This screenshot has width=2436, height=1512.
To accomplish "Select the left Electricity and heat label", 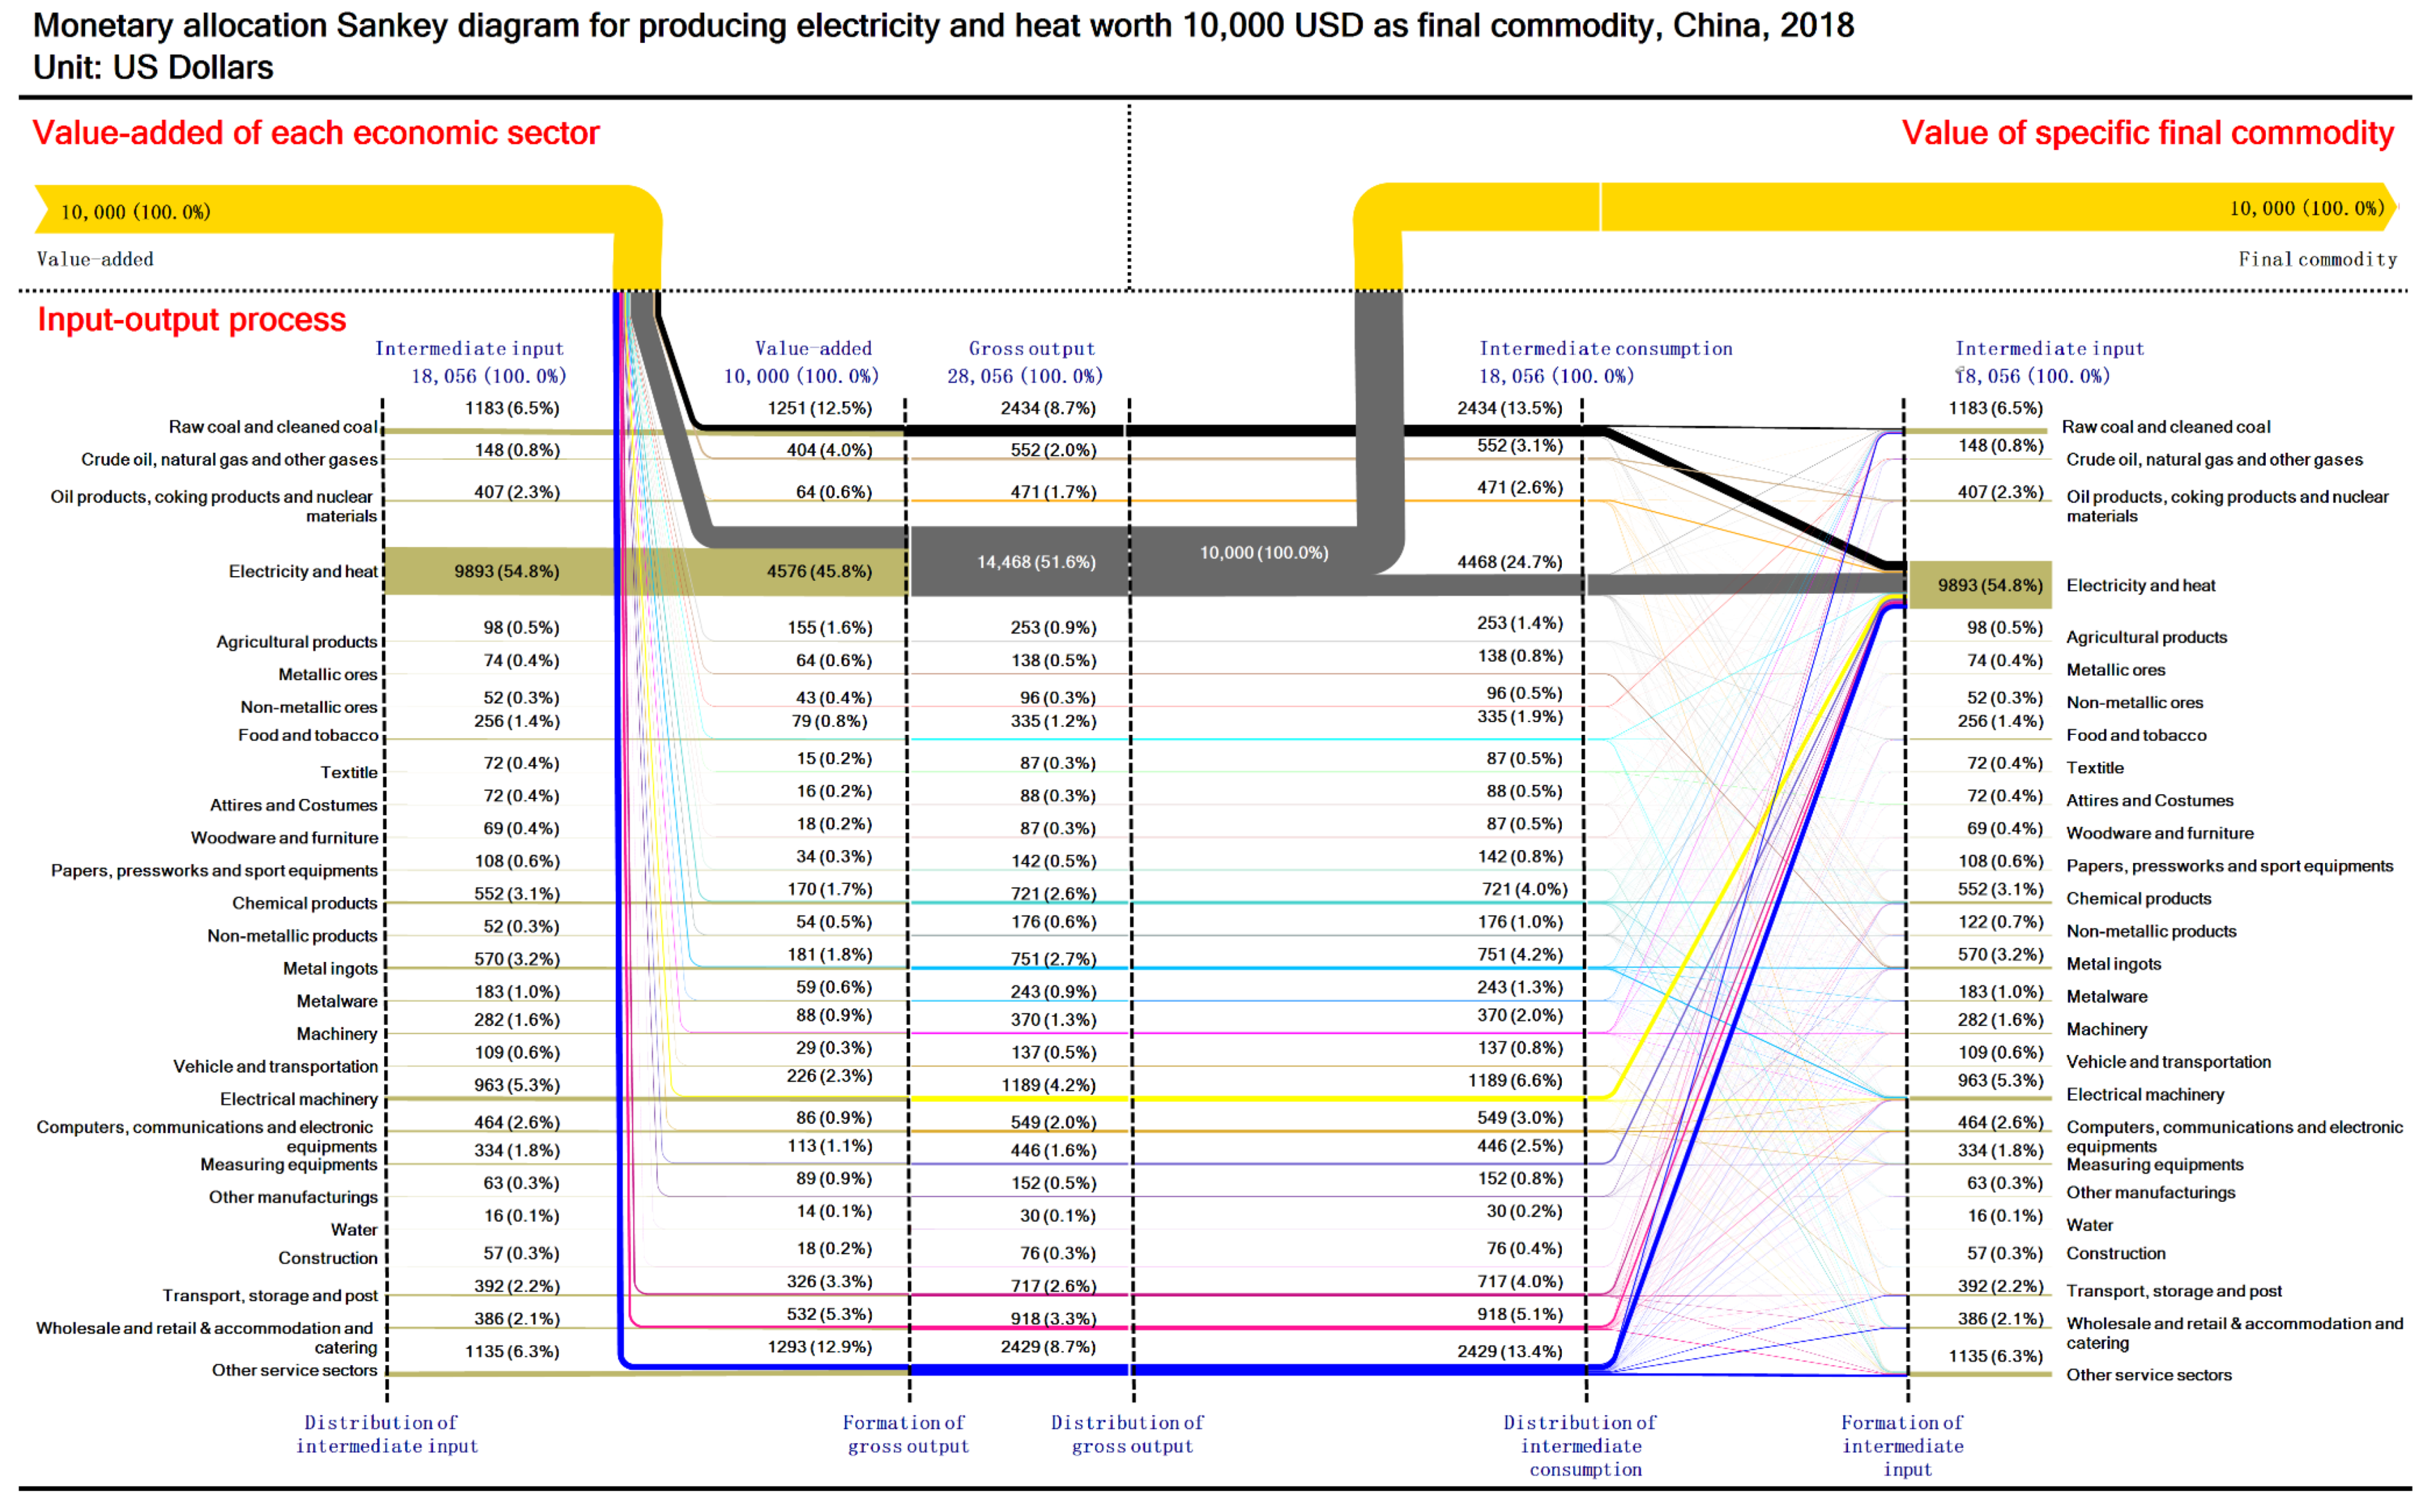I will tap(302, 572).
